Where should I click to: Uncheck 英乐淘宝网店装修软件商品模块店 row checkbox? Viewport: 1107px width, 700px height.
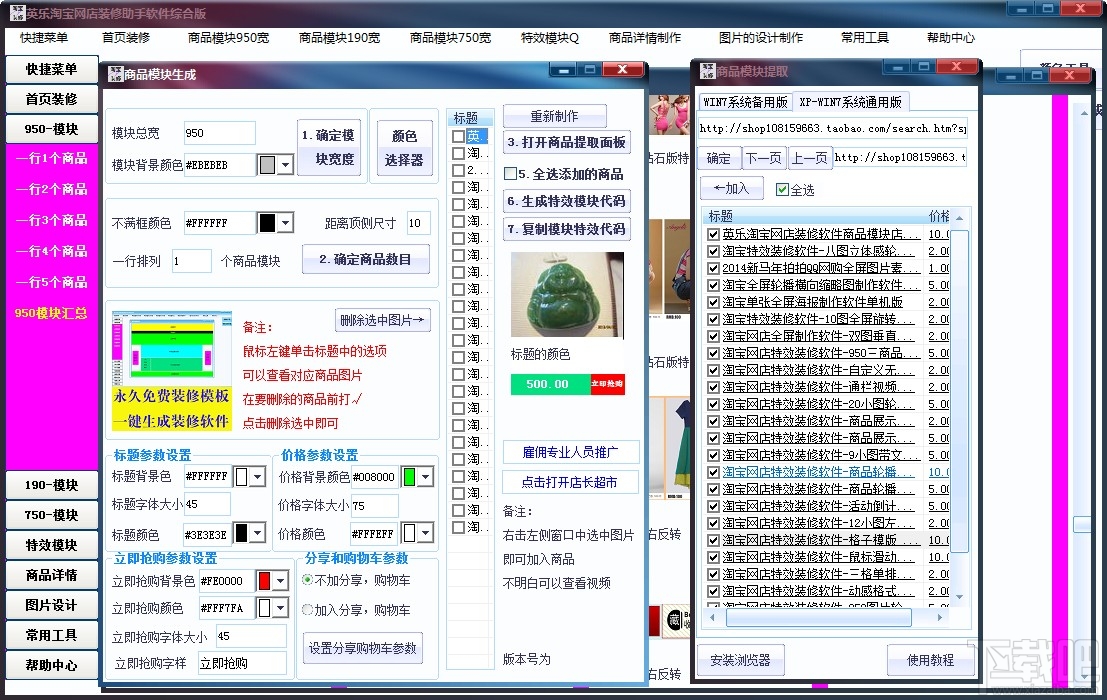pos(713,234)
